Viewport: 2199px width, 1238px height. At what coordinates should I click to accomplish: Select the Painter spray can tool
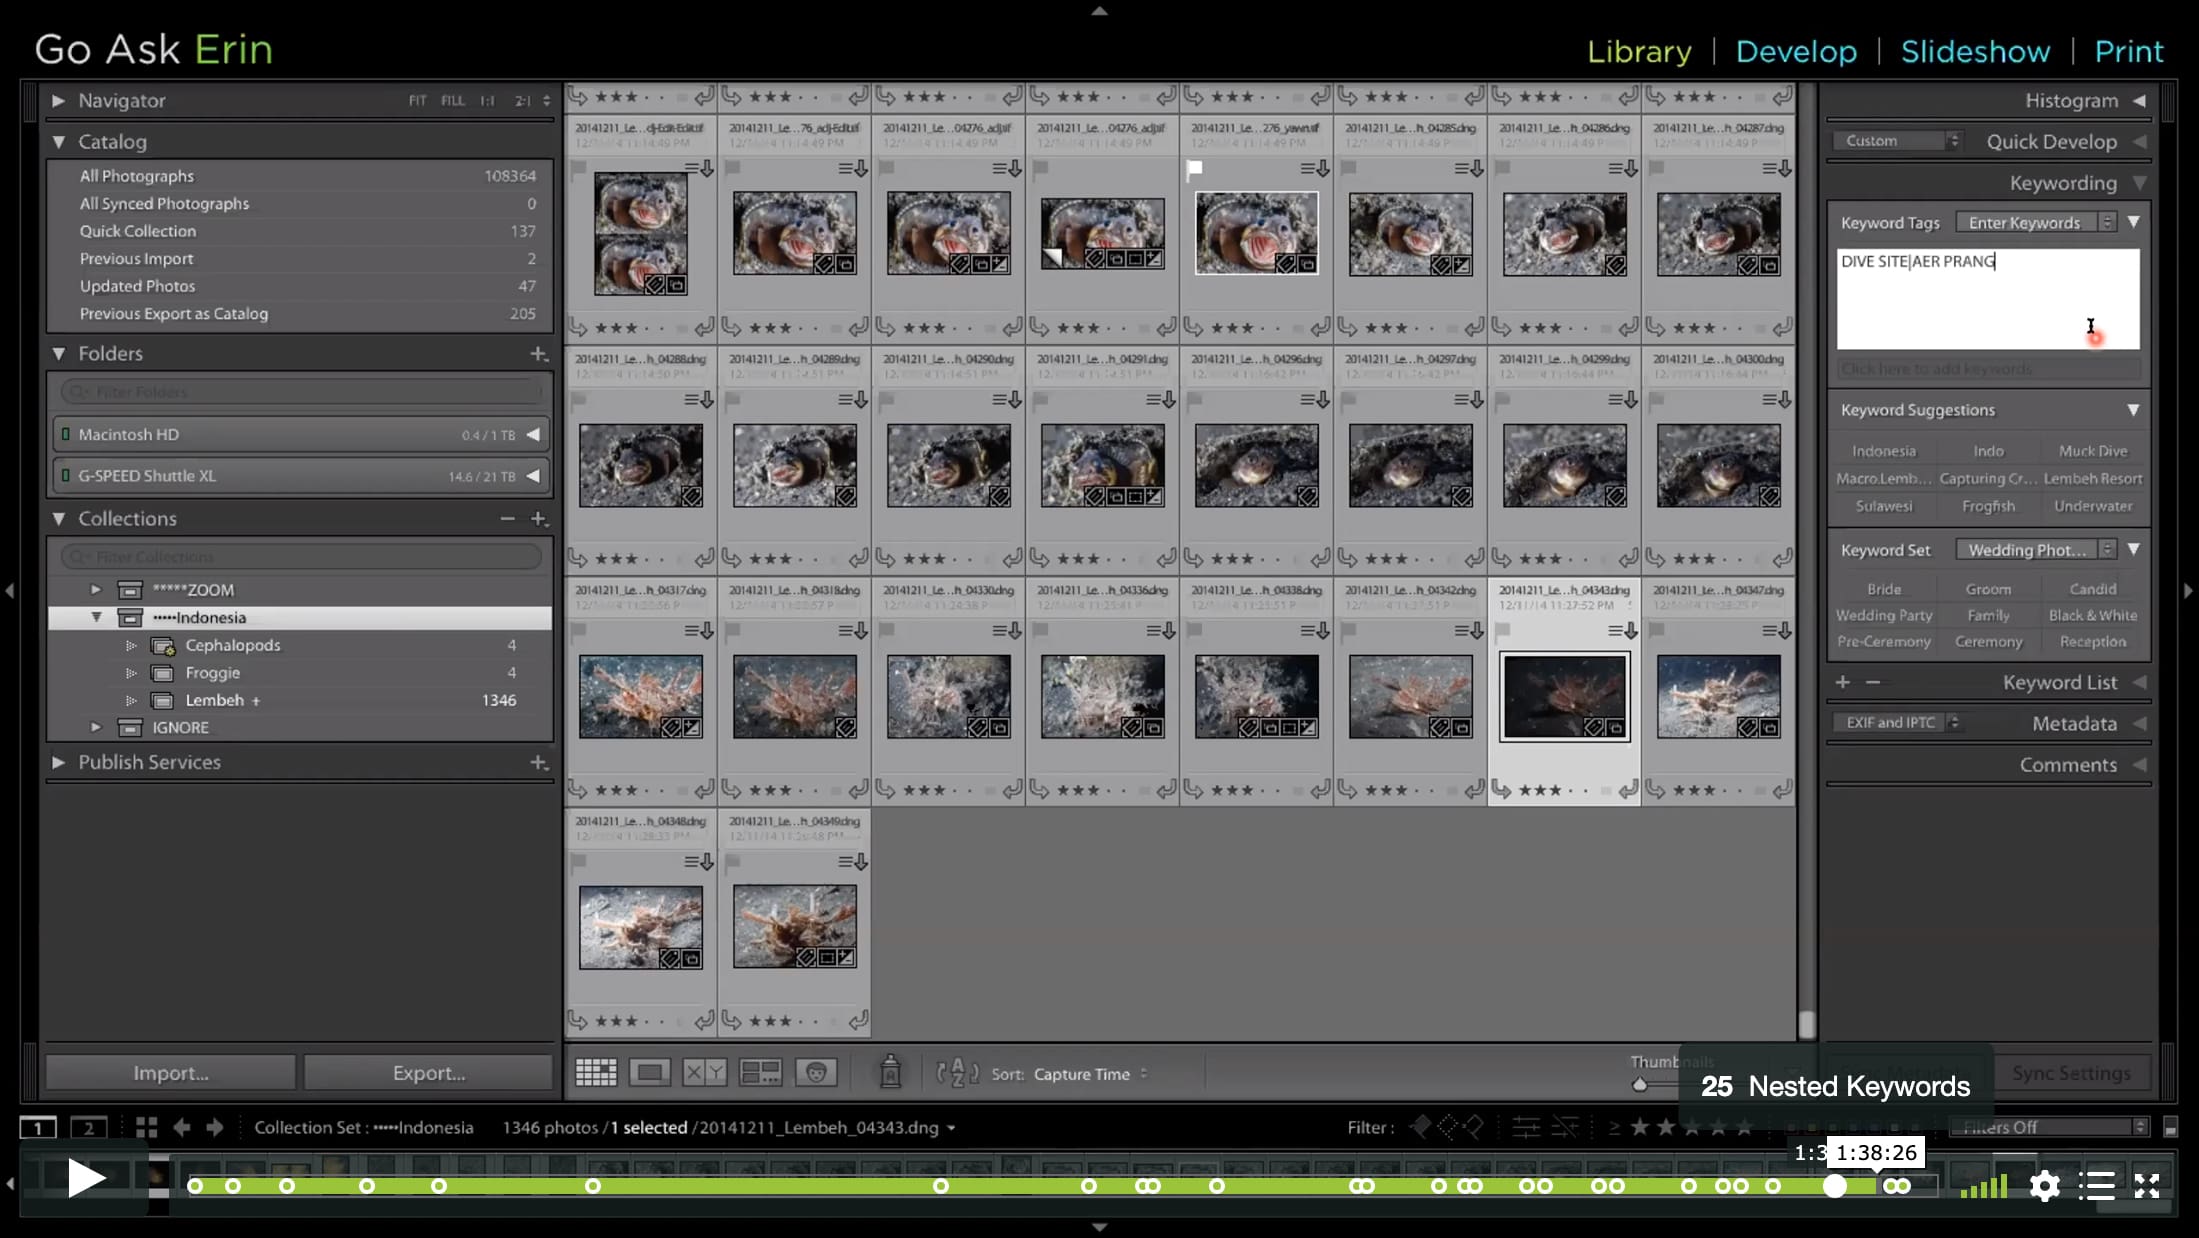click(x=890, y=1072)
